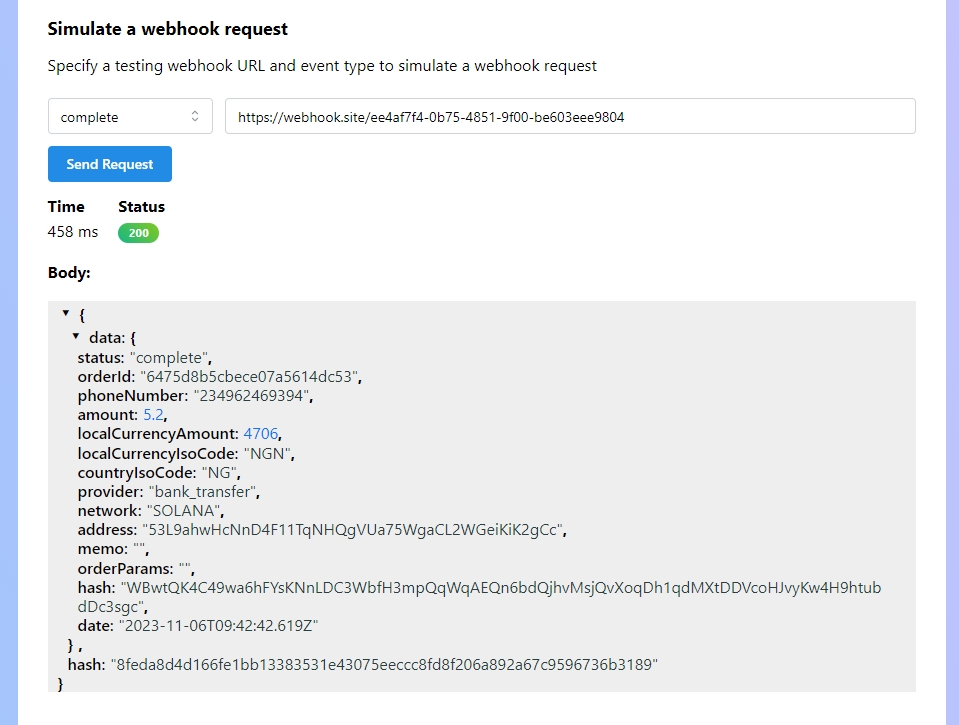959x725 pixels.
Task: Collapse the data object triangle
Action: click(75, 337)
